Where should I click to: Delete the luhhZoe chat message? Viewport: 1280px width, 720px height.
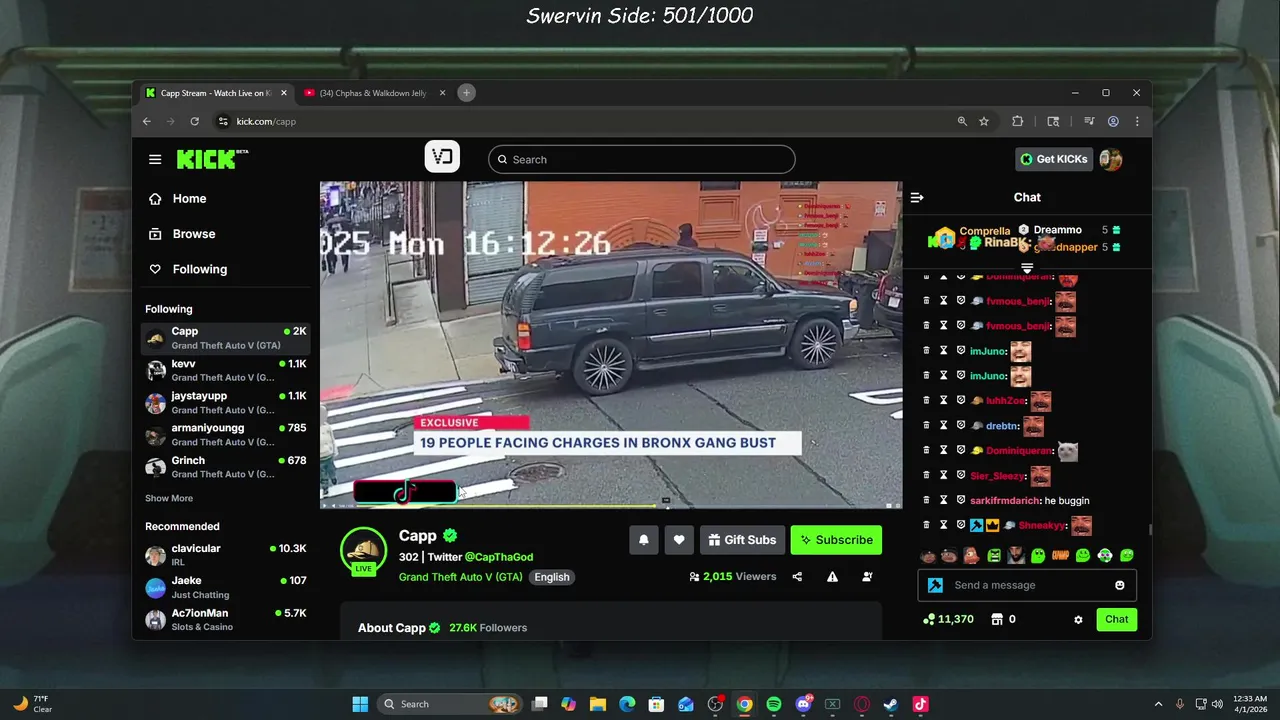926,401
